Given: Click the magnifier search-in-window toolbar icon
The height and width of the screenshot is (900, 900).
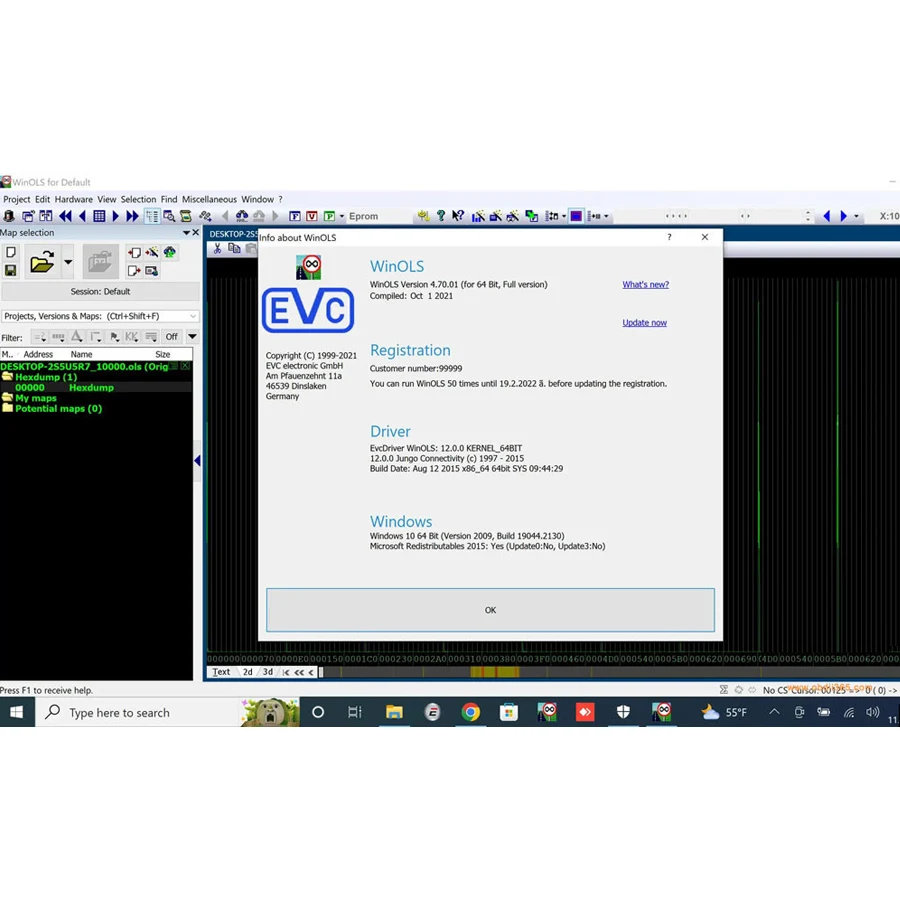Looking at the screenshot, I should tap(169, 216).
